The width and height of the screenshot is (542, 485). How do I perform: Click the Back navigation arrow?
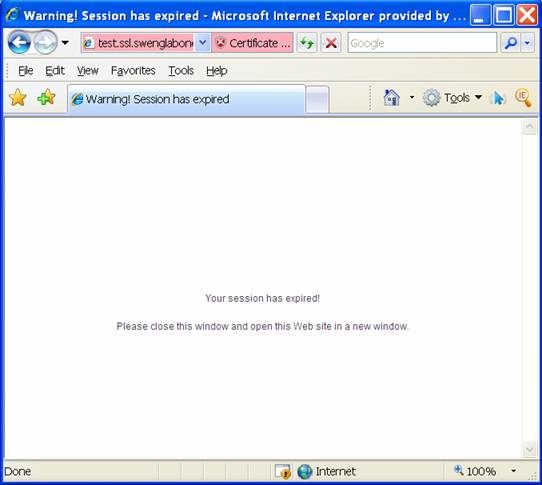pyautogui.click(x=19, y=43)
